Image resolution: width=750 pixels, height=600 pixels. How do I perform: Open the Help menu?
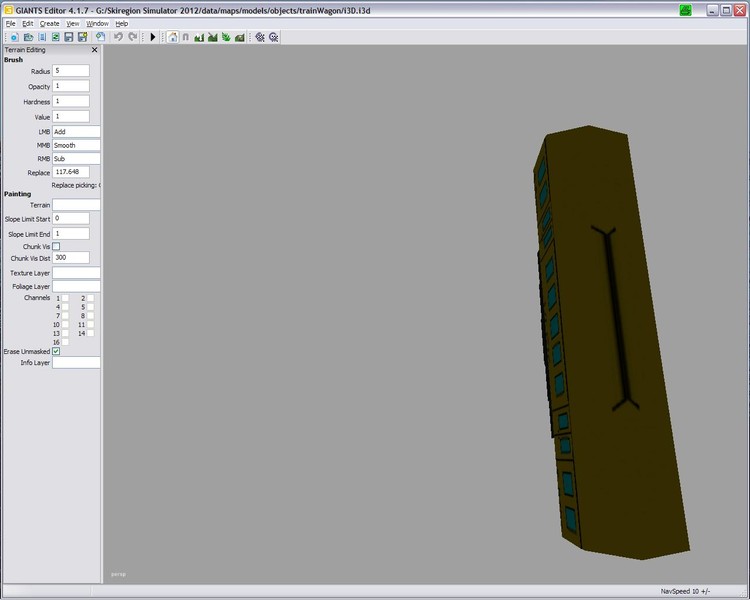tap(121, 23)
